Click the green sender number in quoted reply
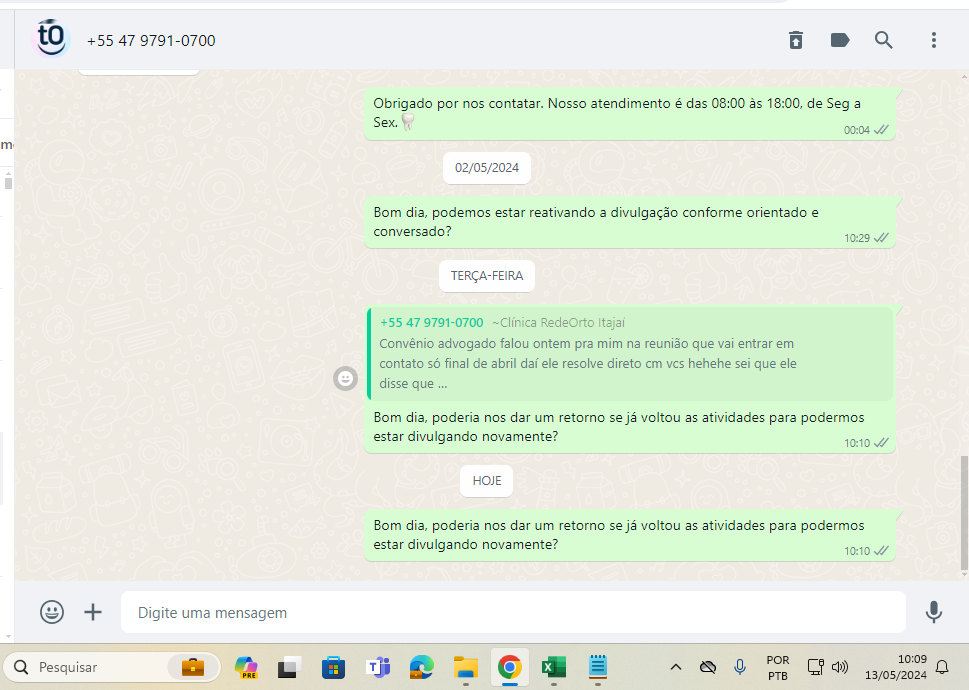This screenshot has height=690, width=969. pyautogui.click(x=431, y=322)
